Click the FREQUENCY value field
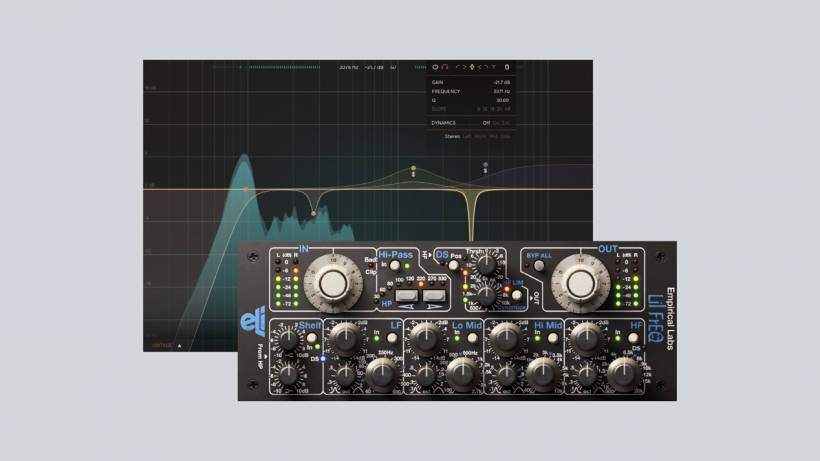 pyautogui.click(x=502, y=91)
